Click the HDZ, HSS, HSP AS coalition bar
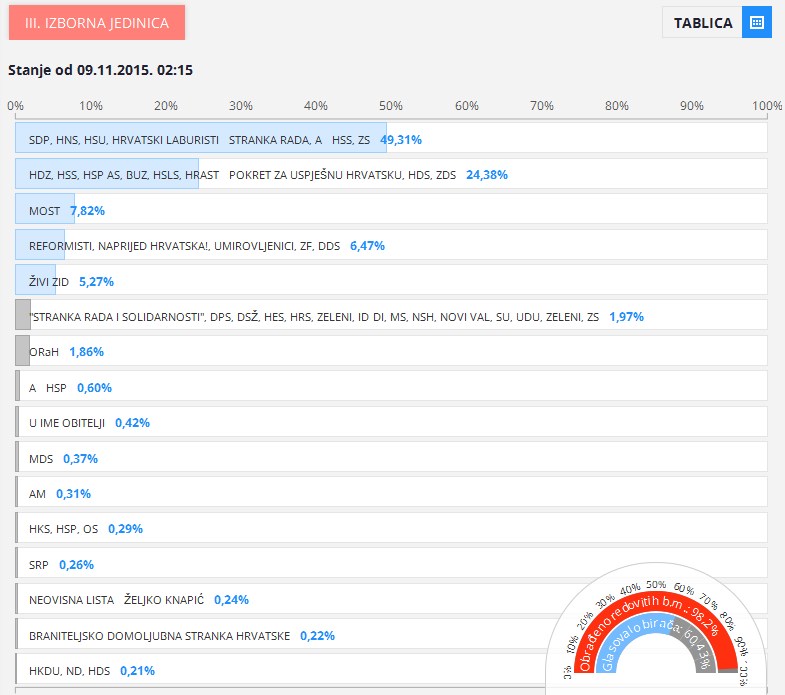785x695 pixels. [x=107, y=174]
